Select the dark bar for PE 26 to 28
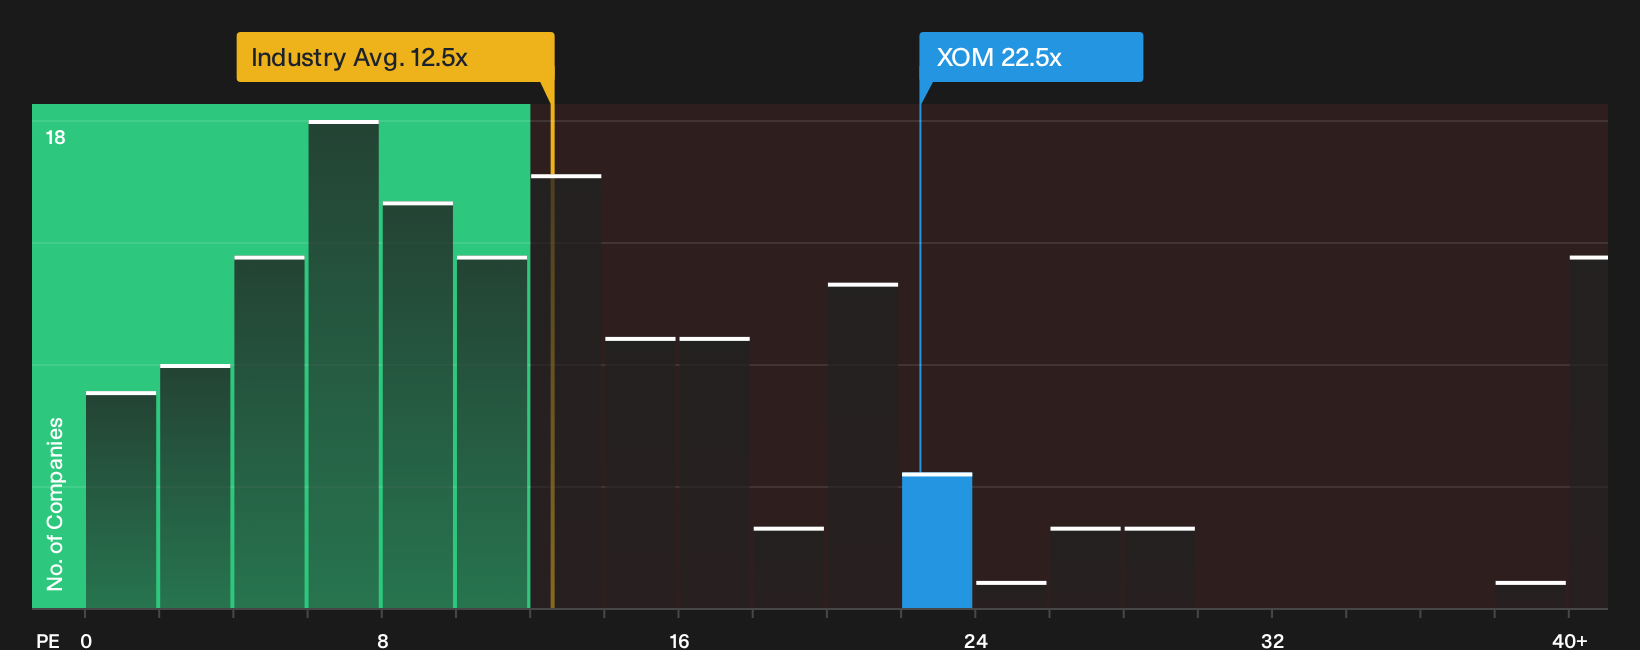1640x650 pixels. tap(1086, 568)
